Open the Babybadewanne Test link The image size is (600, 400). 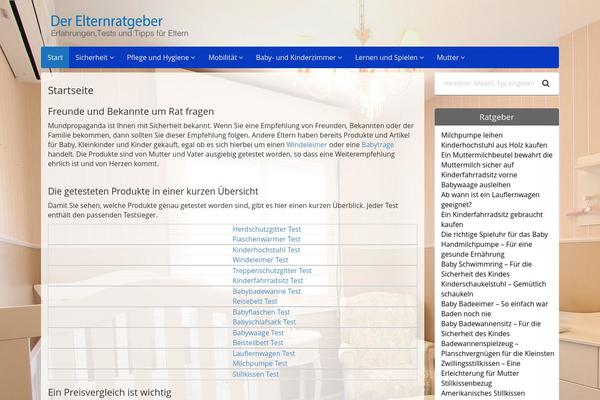coord(267,291)
